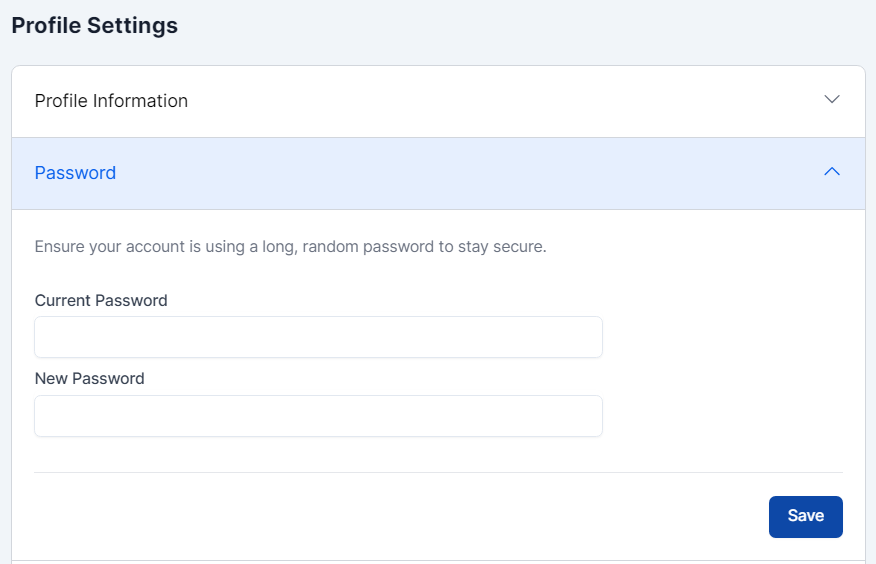The image size is (876, 564).
Task: Focus the Current Password input field
Action: click(318, 337)
